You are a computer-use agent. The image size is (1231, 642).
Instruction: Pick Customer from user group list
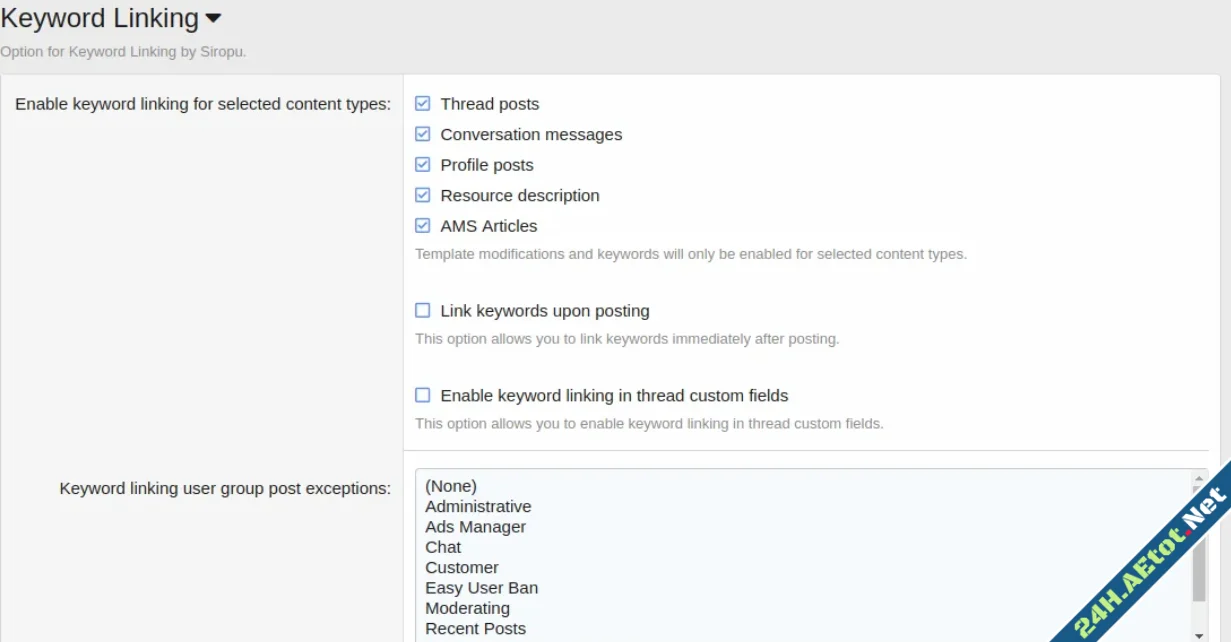pos(461,567)
